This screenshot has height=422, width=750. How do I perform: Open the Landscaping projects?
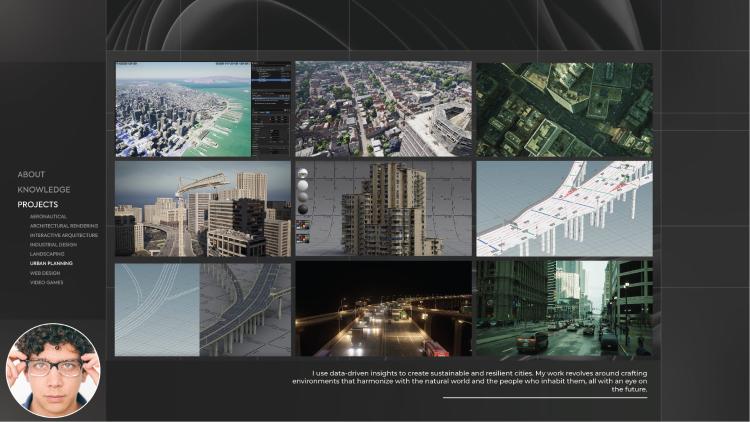pos(47,254)
